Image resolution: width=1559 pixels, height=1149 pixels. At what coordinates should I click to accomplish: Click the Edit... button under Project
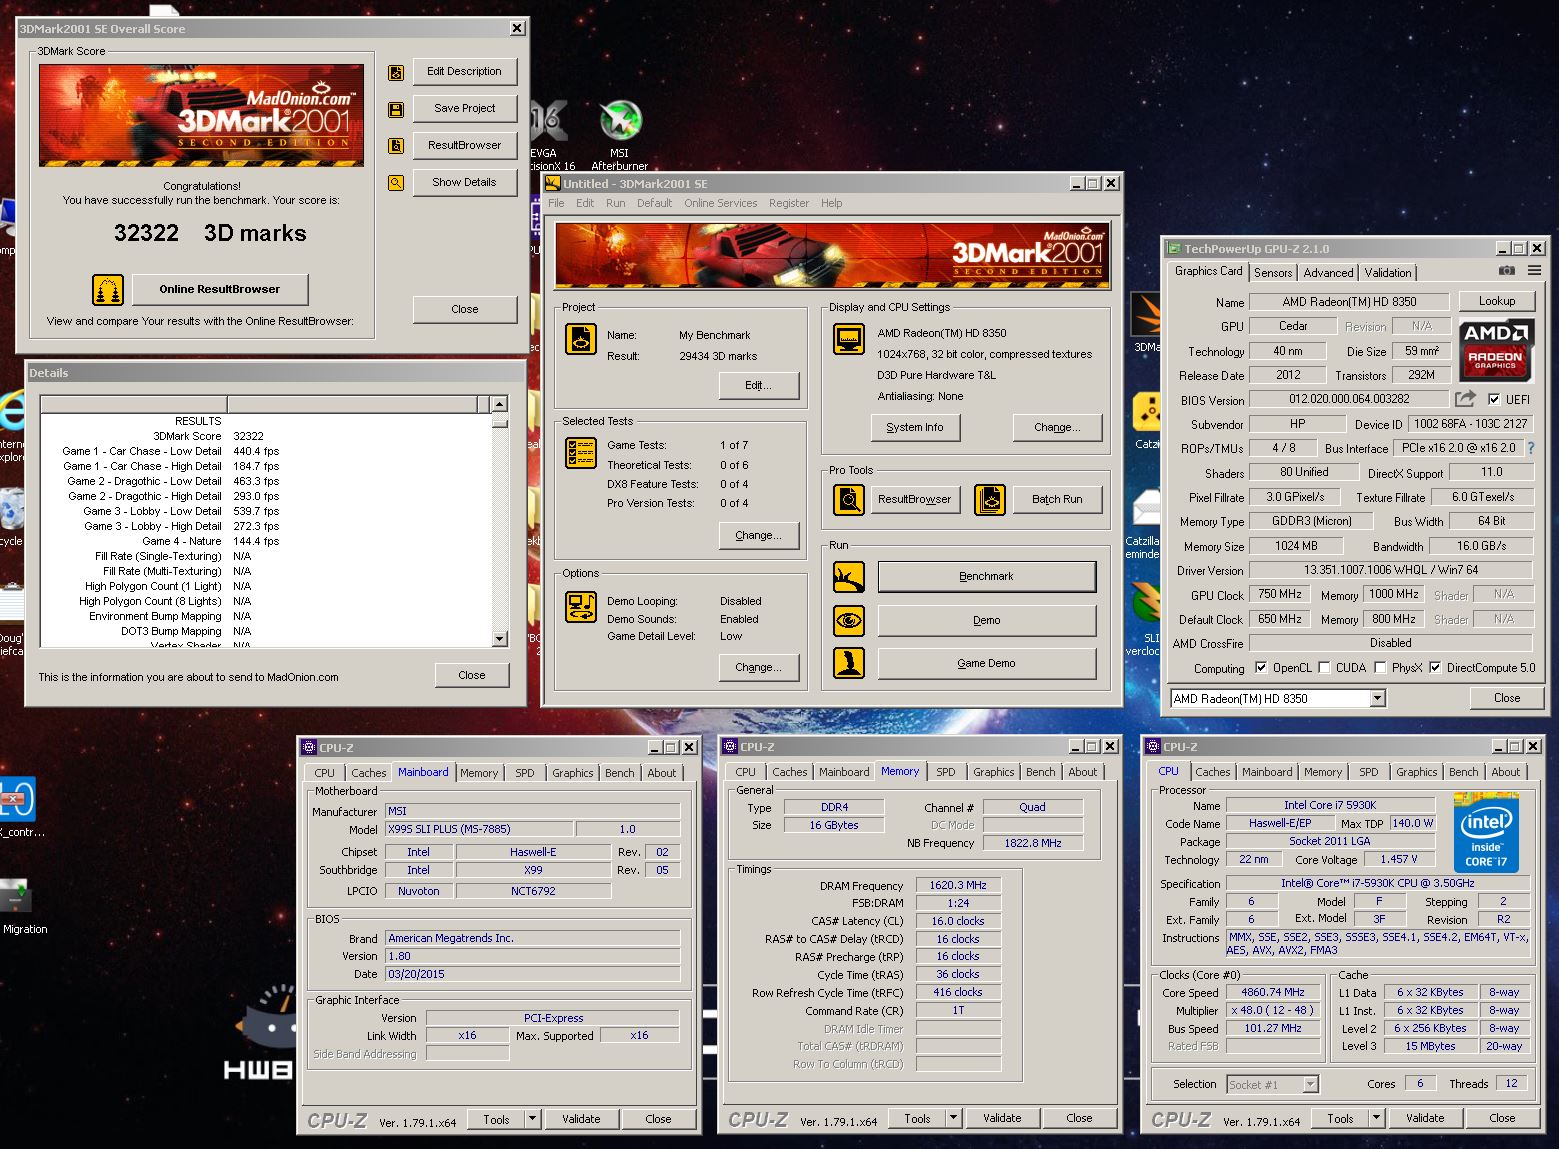pos(758,385)
